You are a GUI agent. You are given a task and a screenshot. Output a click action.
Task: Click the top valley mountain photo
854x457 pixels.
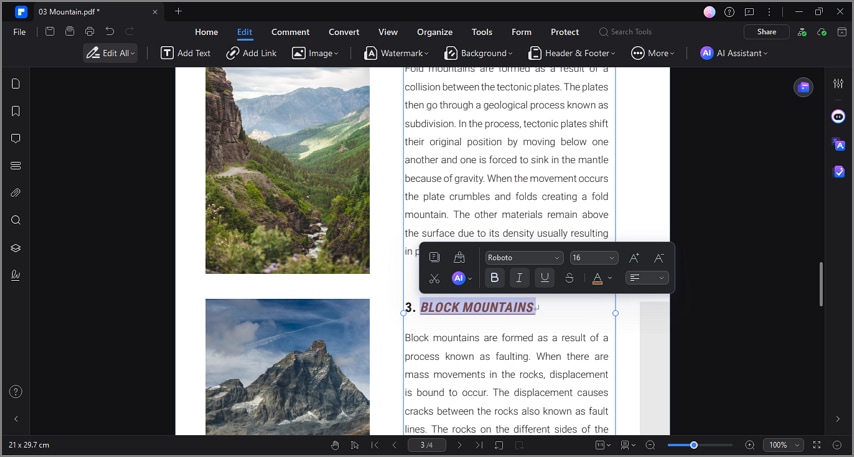click(x=288, y=170)
